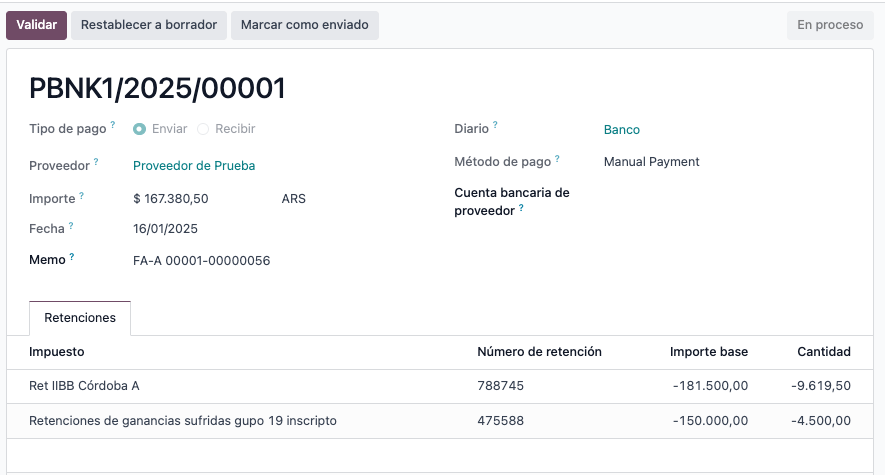This screenshot has width=885, height=475.
Task: Show the Memo field help tooltip icon
Action: click(x=72, y=257)
